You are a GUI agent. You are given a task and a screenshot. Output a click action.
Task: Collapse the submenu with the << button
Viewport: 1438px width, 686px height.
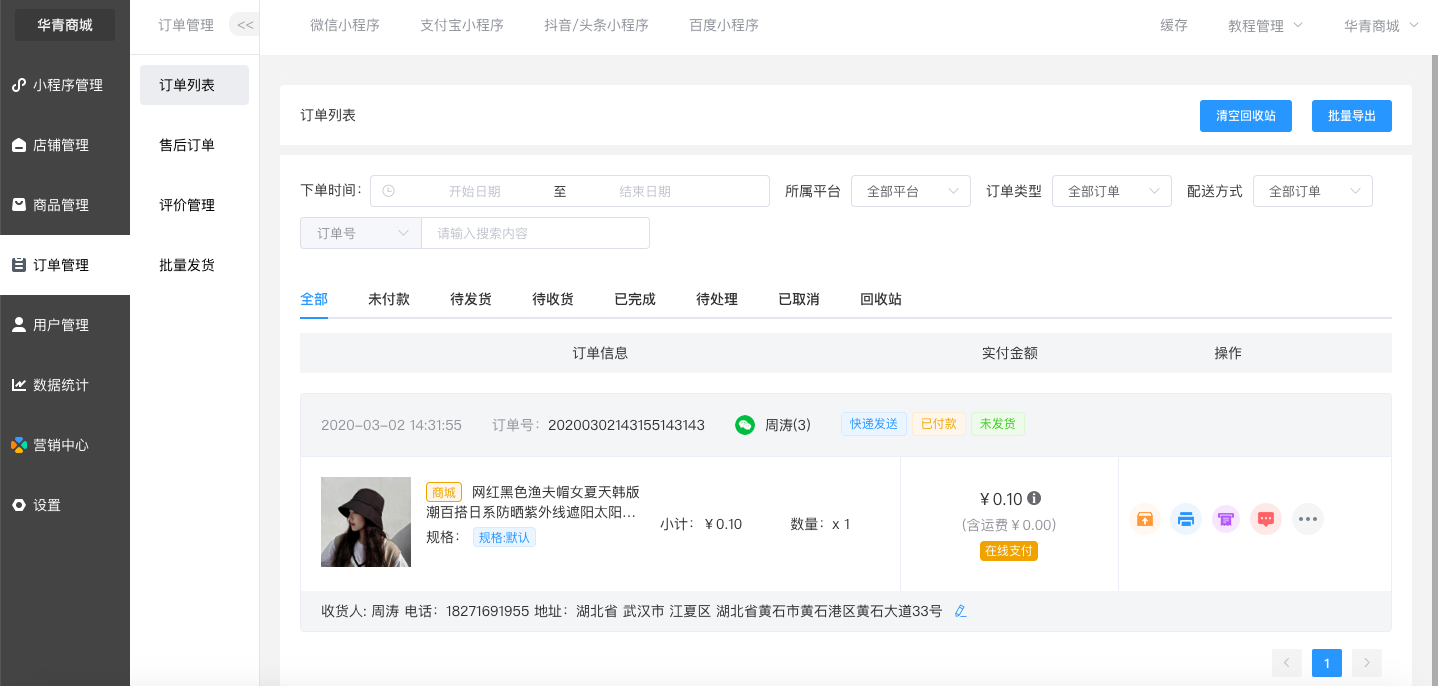(244, 25)
